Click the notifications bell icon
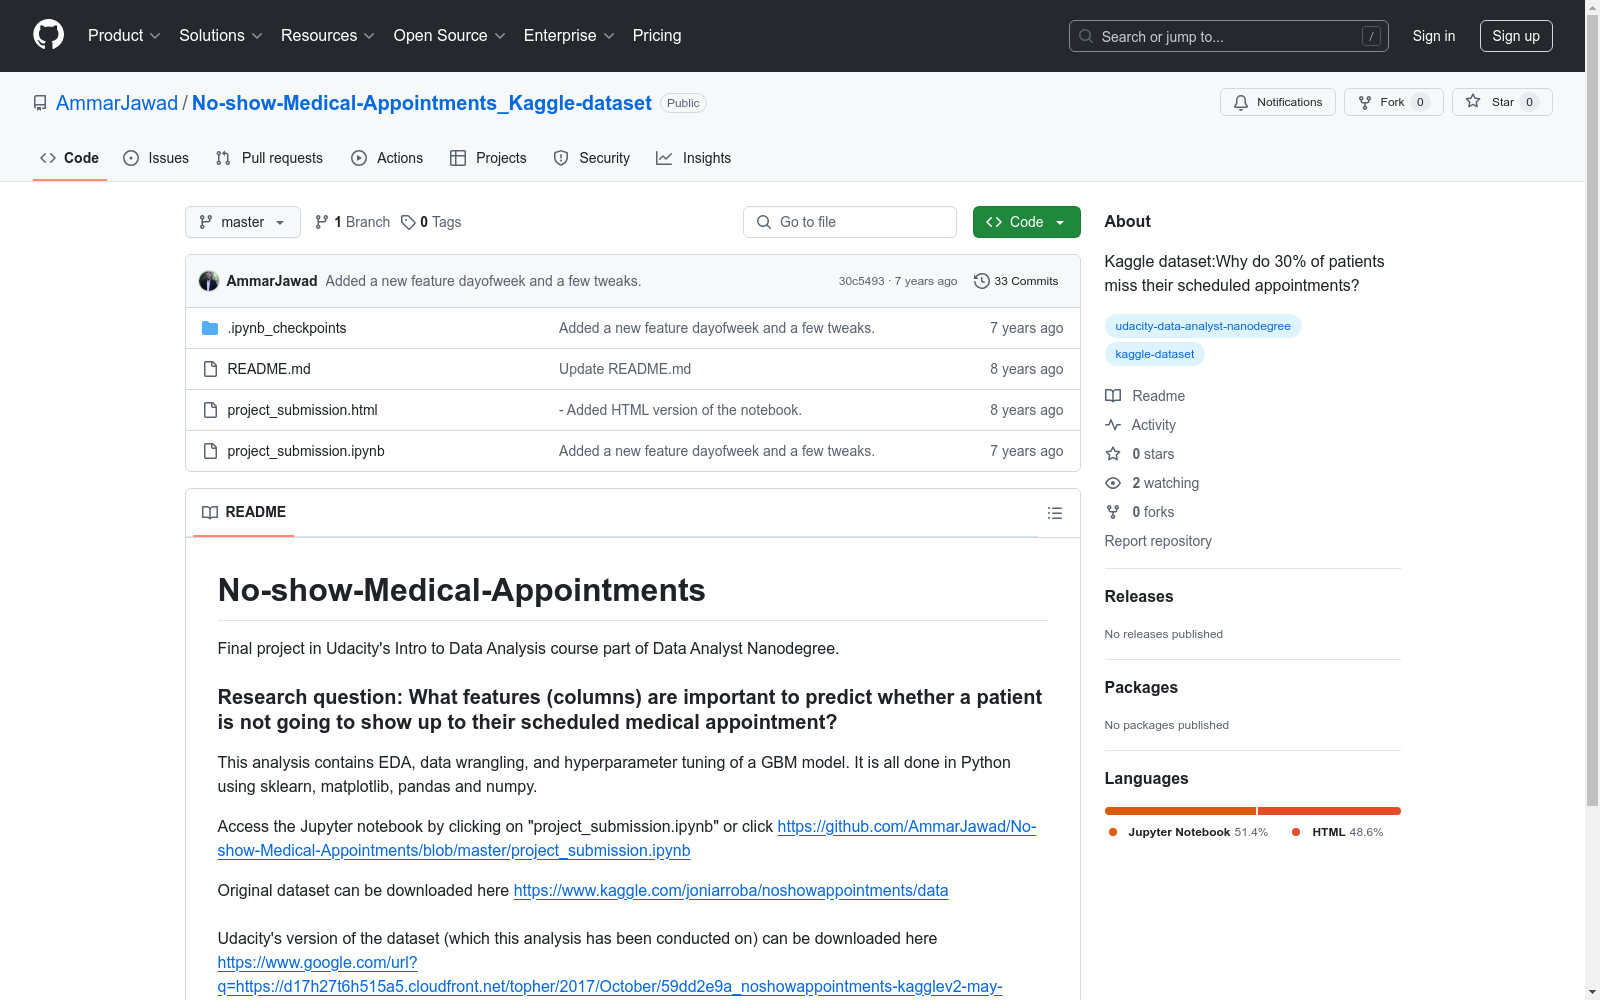 coord(1241,102)
